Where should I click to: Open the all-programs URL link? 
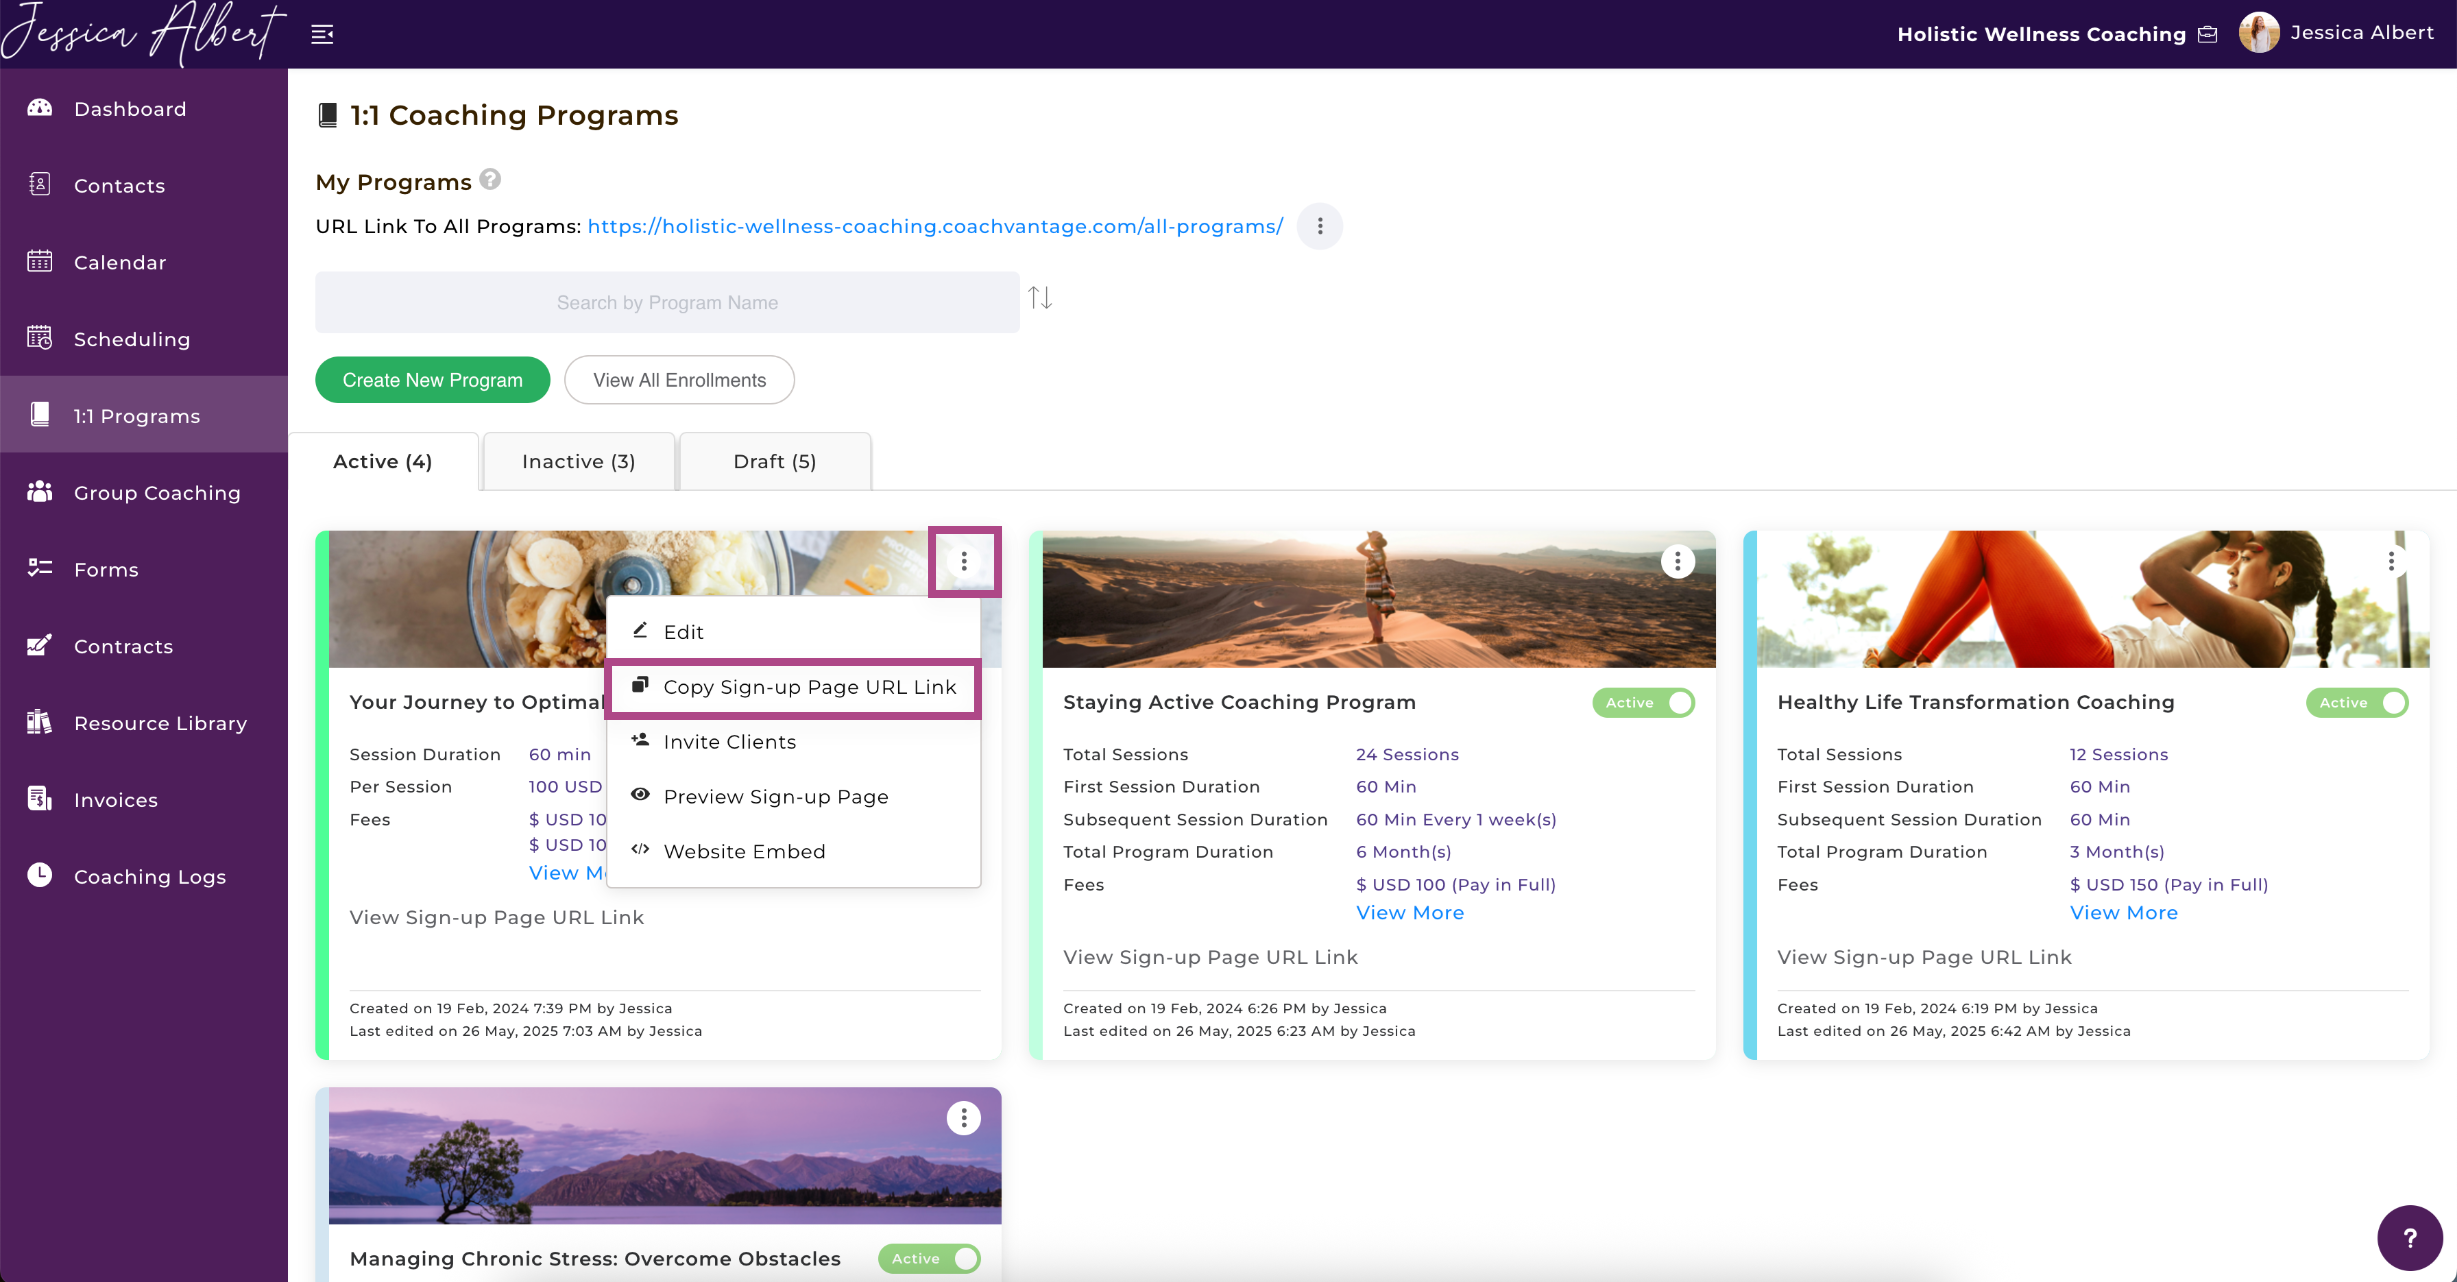pyautogui.click(x=935, y=226)
